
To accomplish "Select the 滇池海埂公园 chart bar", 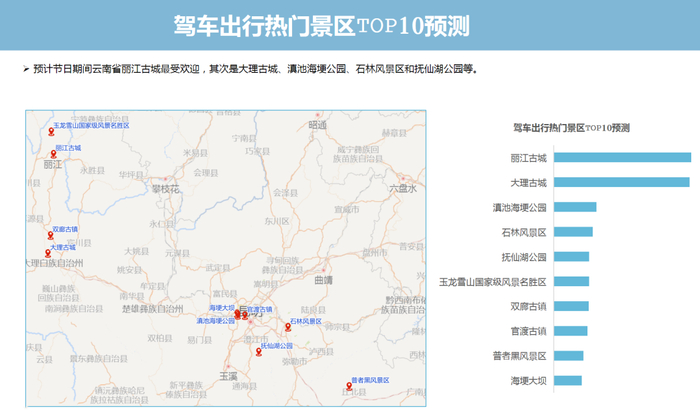I will point(575,207).
